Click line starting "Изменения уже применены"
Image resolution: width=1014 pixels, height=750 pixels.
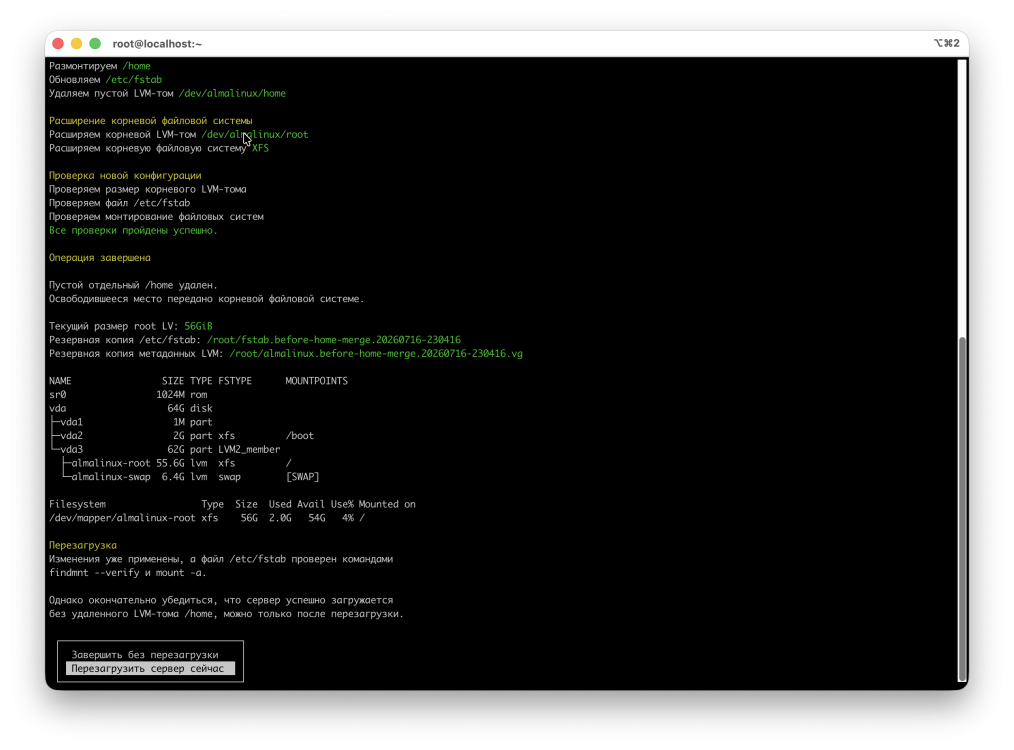click(221, 559)
